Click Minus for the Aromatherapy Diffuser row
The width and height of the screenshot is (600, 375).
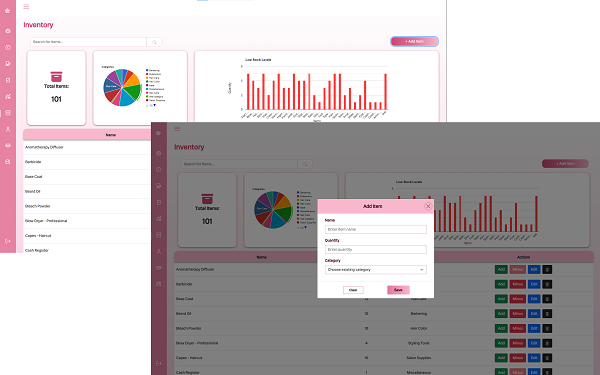[x=517, y=269]
